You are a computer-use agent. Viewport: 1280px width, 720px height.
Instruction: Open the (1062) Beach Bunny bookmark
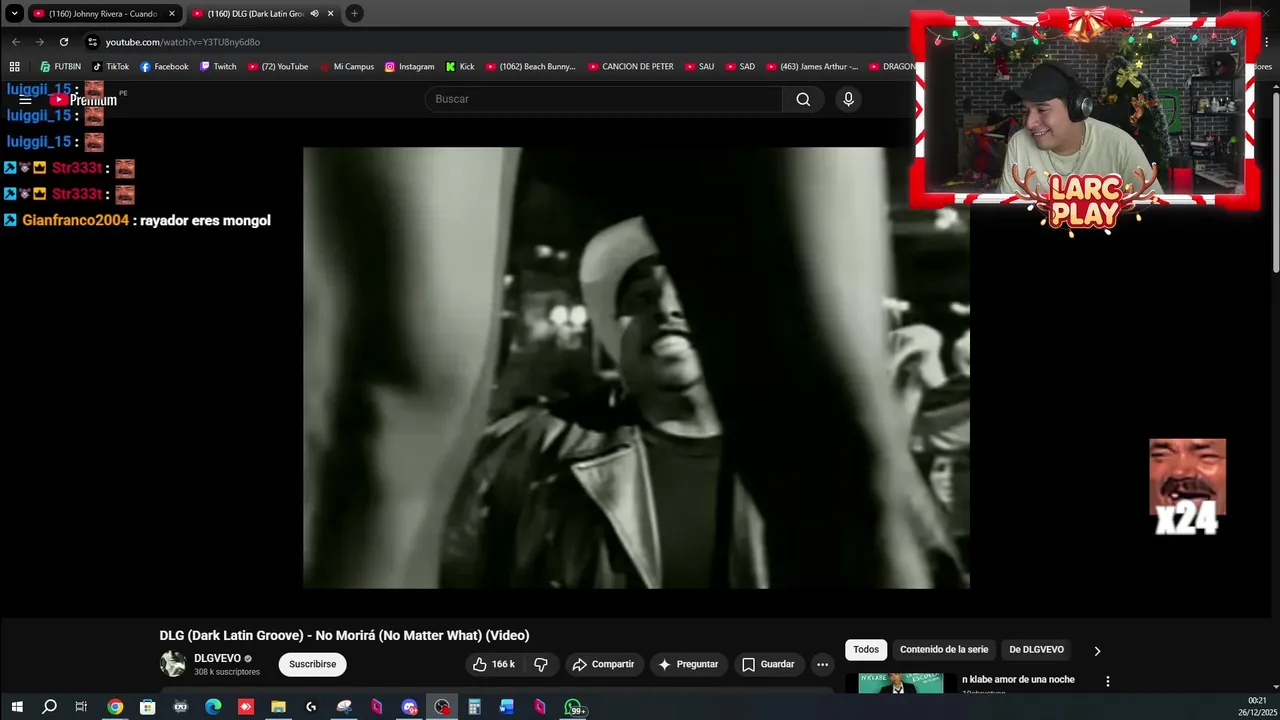(x=530, y=66)
